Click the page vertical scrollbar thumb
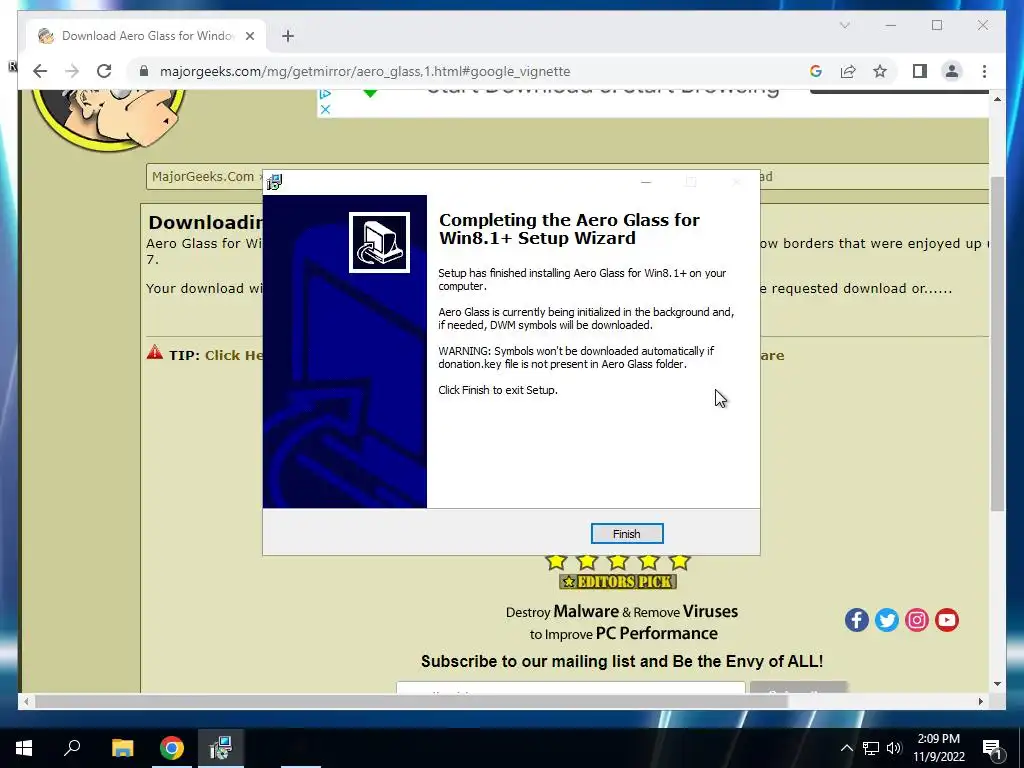The image size is (1024, 768). pos(997,344)
